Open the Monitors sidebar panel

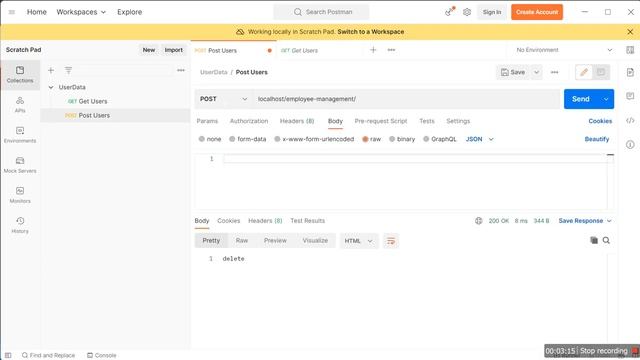(x=20, y=195)
